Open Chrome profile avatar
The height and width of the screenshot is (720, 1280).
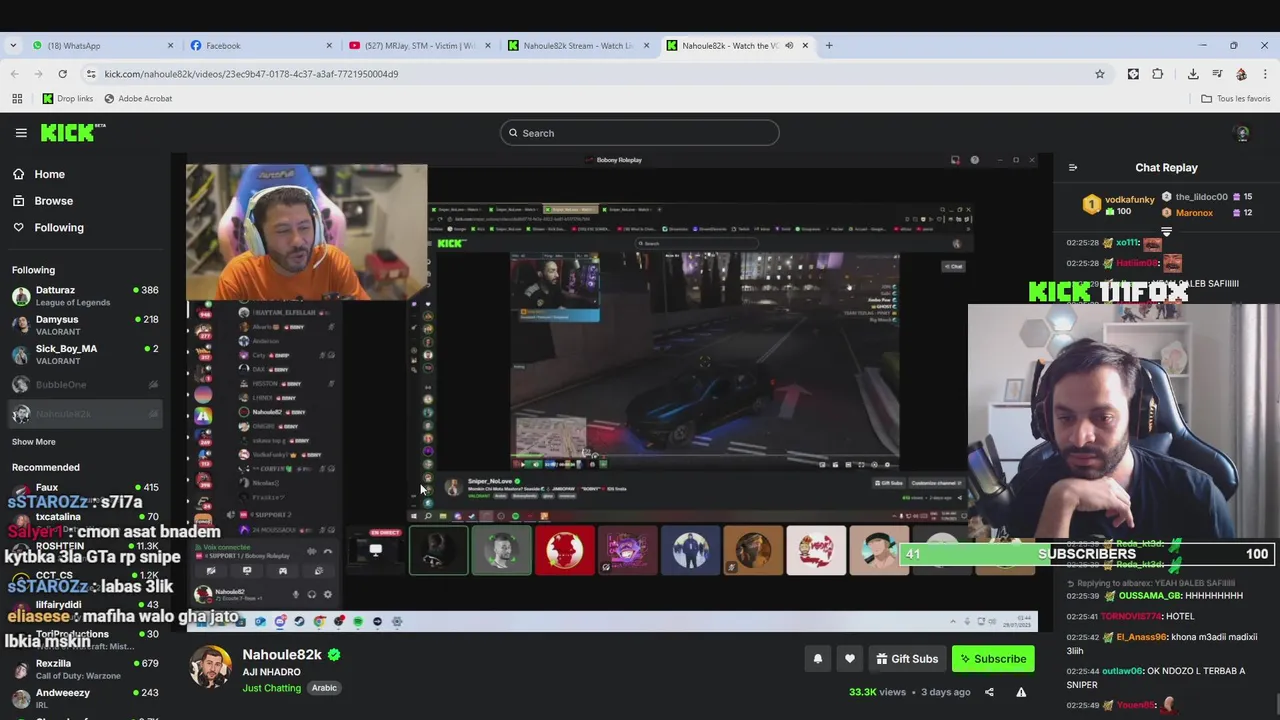click(1241, 74)
